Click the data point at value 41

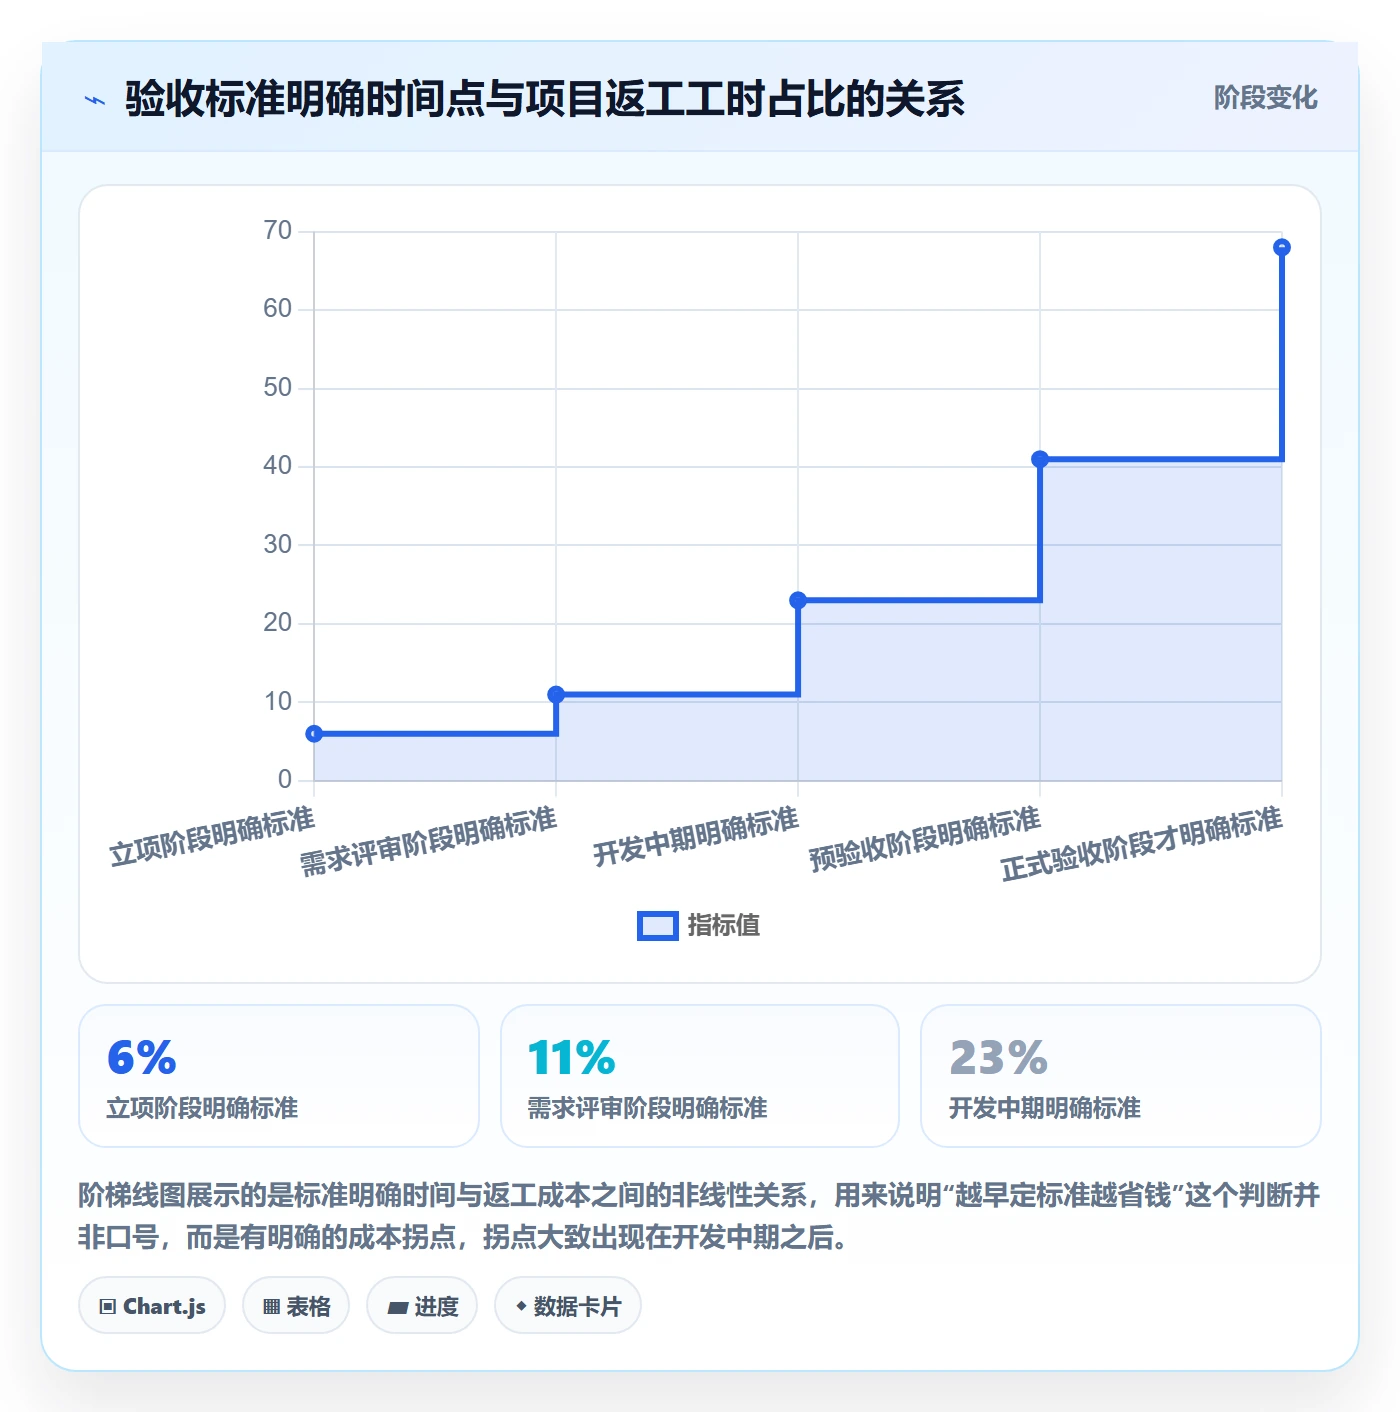tap(1040, 459)
